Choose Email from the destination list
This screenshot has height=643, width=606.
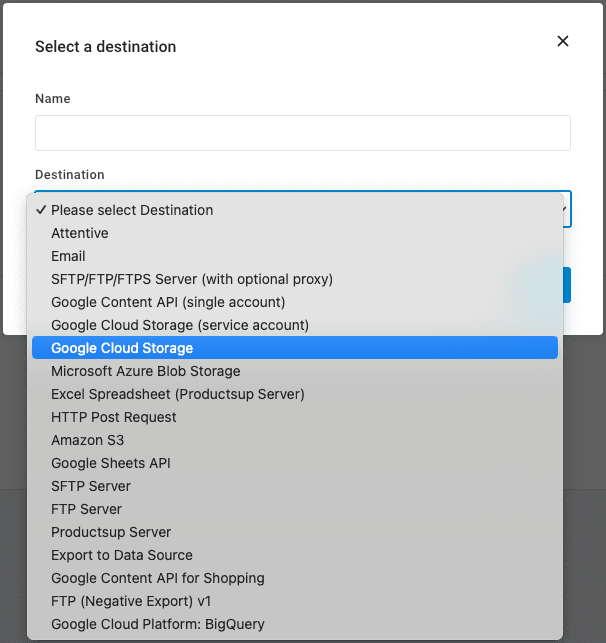(68, 256)
